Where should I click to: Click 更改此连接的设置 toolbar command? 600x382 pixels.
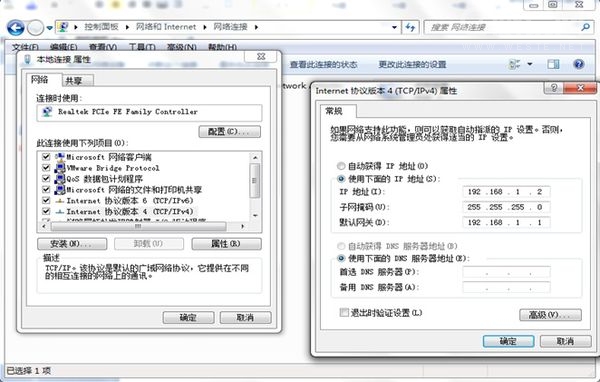click(412, 64)
